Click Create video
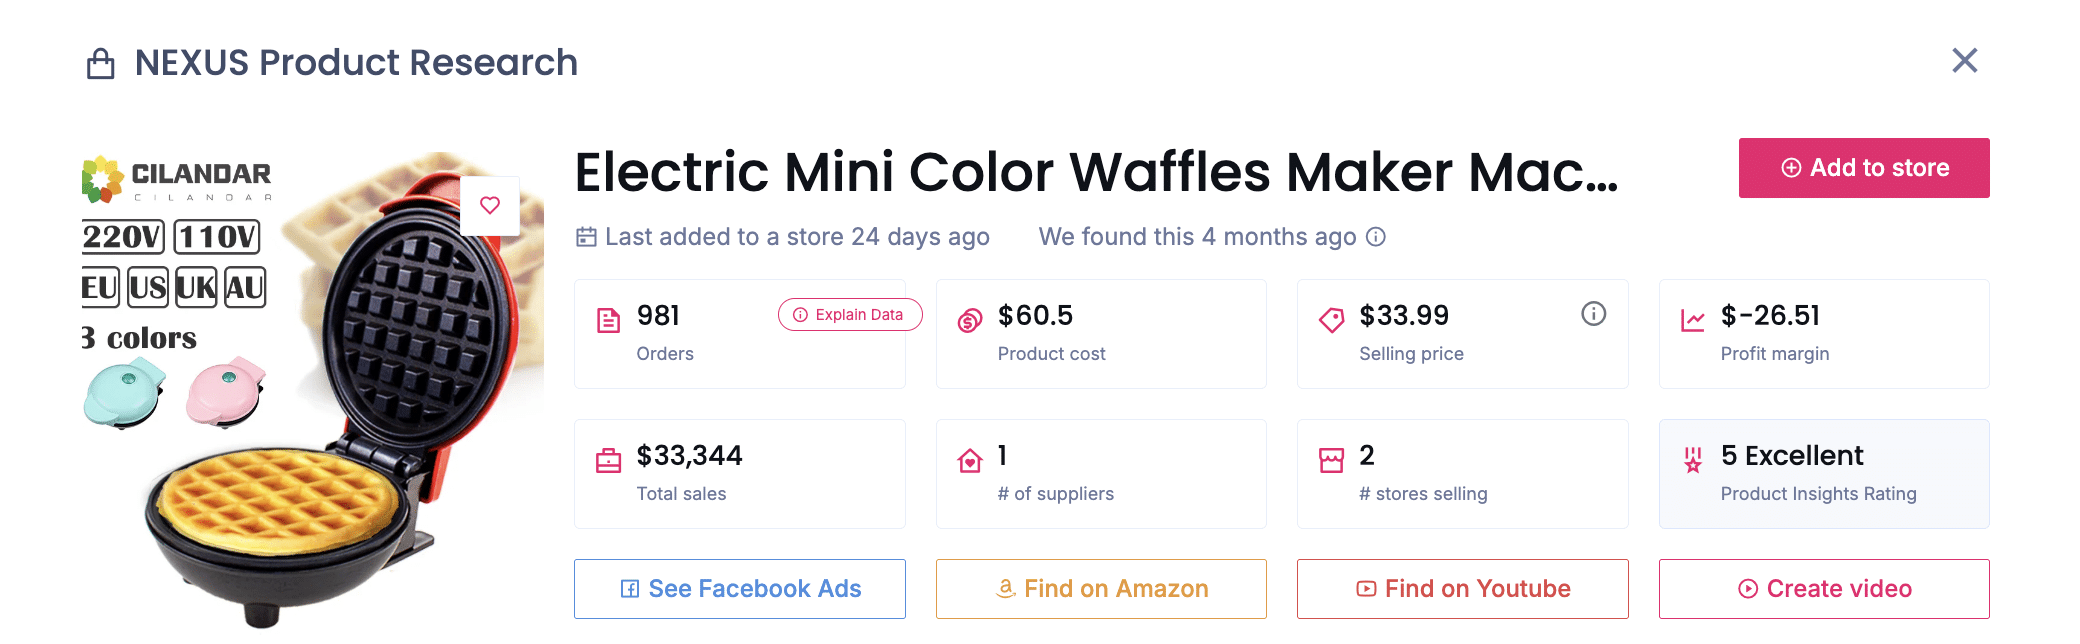Screen dimensions: 2080x644 pyautogui.click(x=1823, y=588)
